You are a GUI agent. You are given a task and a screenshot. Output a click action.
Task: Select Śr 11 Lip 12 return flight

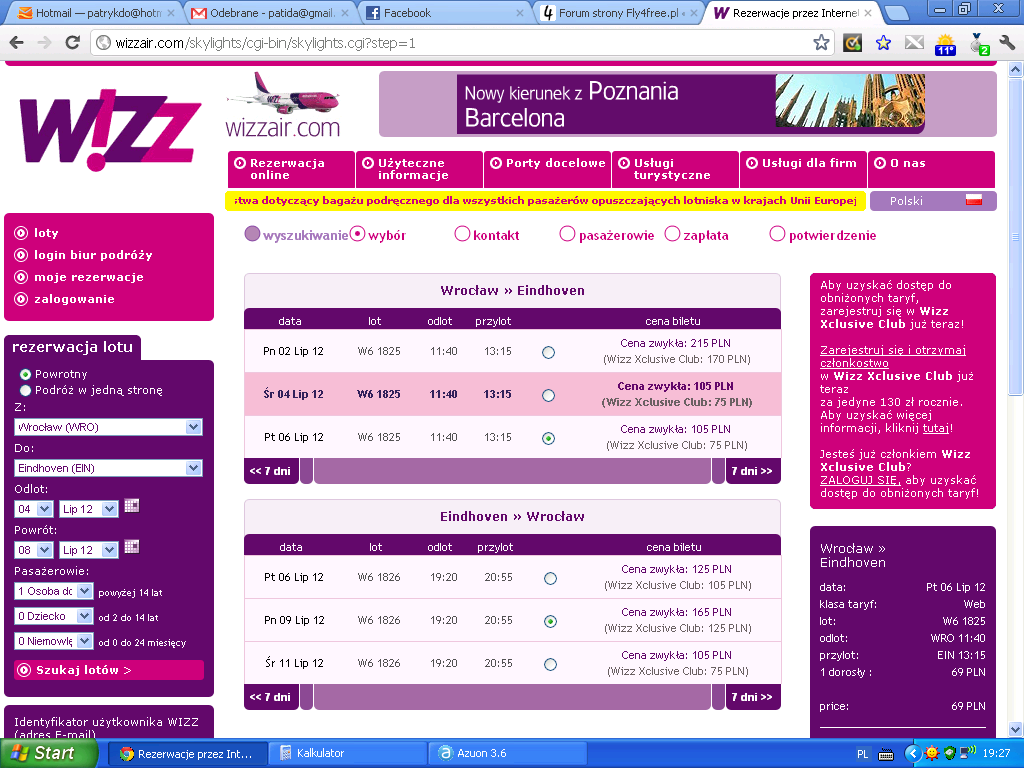[551, 665]
